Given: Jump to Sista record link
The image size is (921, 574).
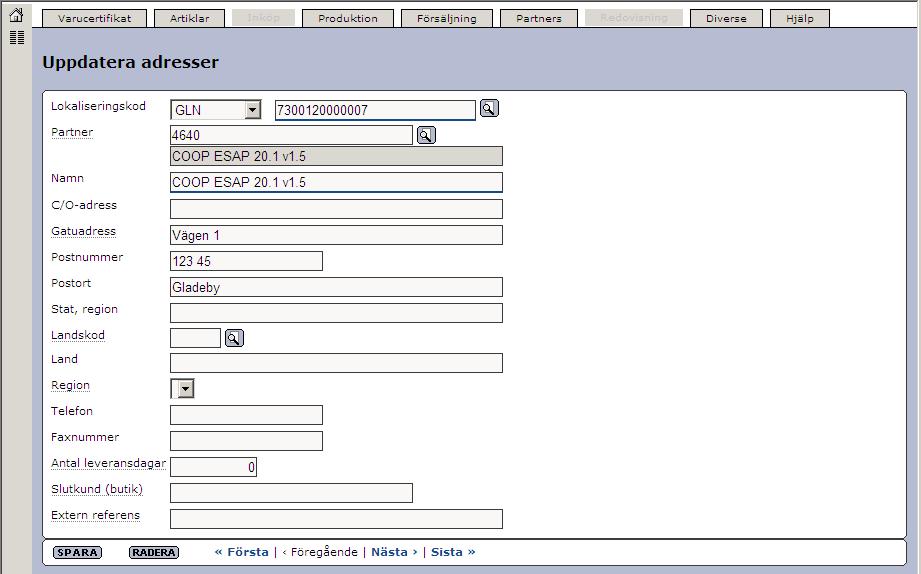Looking at the screenshot, I should [x=453, y=552].
